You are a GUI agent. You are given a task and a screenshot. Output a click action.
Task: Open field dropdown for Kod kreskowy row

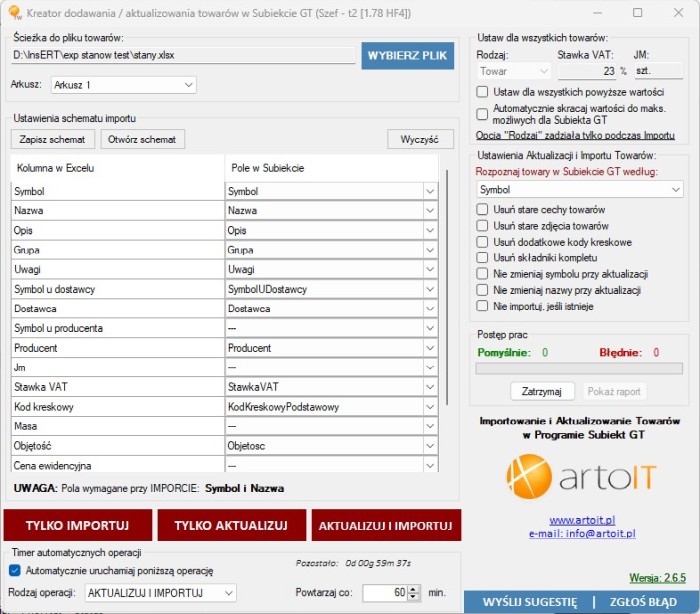coord(430,408)
